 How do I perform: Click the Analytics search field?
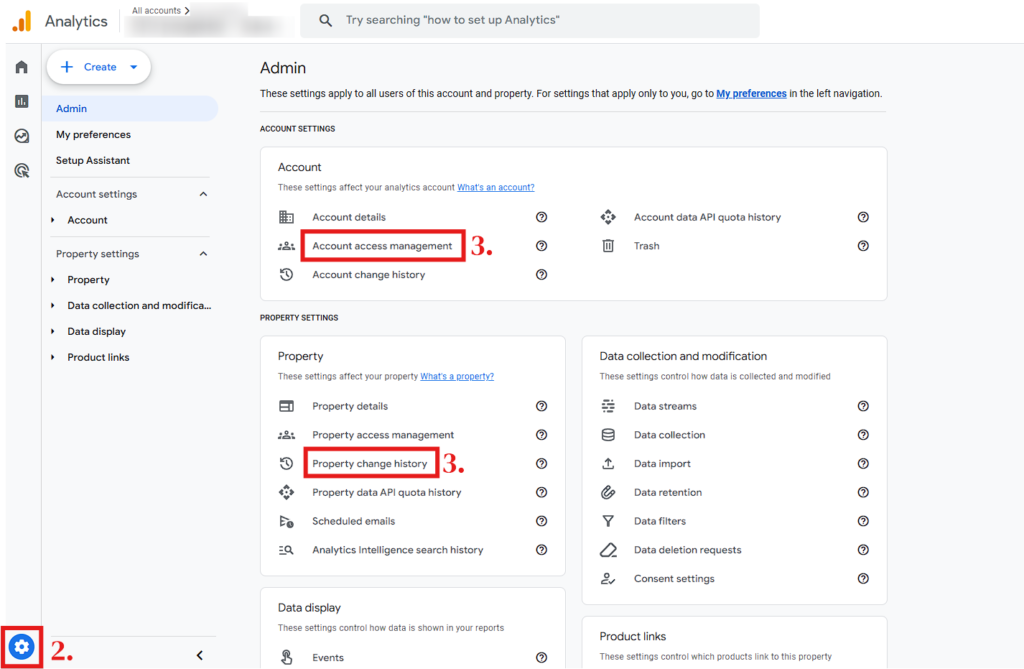click(x=530, y=20)
